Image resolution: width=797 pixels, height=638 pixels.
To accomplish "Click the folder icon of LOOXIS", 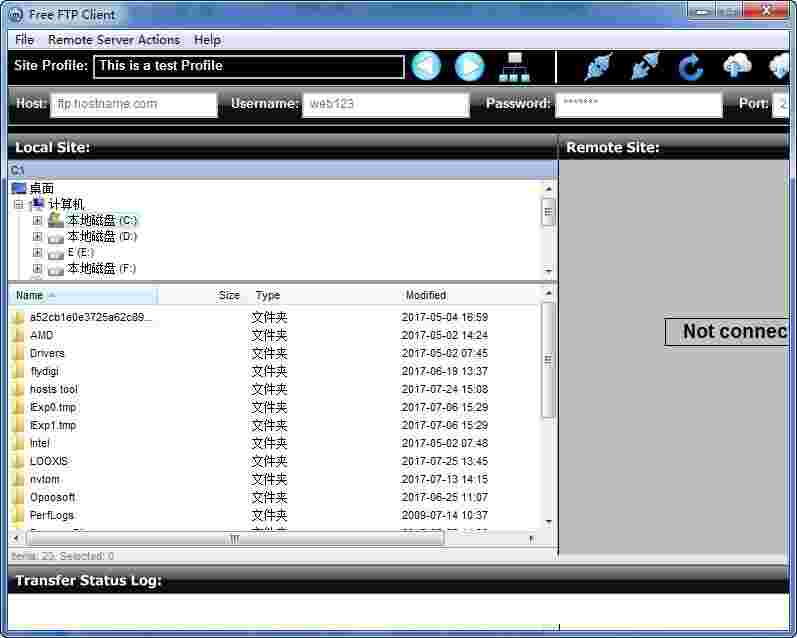I will [x=19, y=462].
